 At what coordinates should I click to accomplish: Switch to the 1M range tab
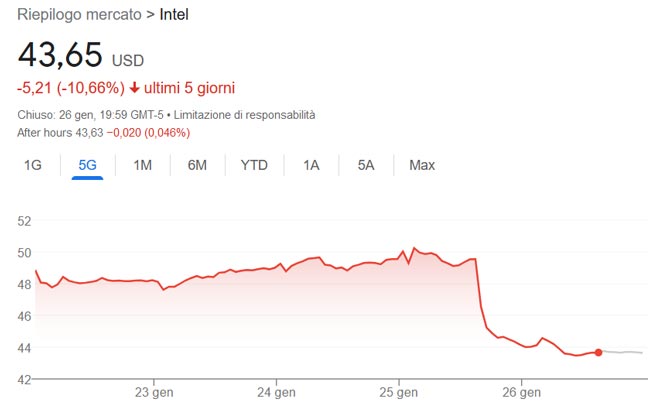click(x=142, y=165)
